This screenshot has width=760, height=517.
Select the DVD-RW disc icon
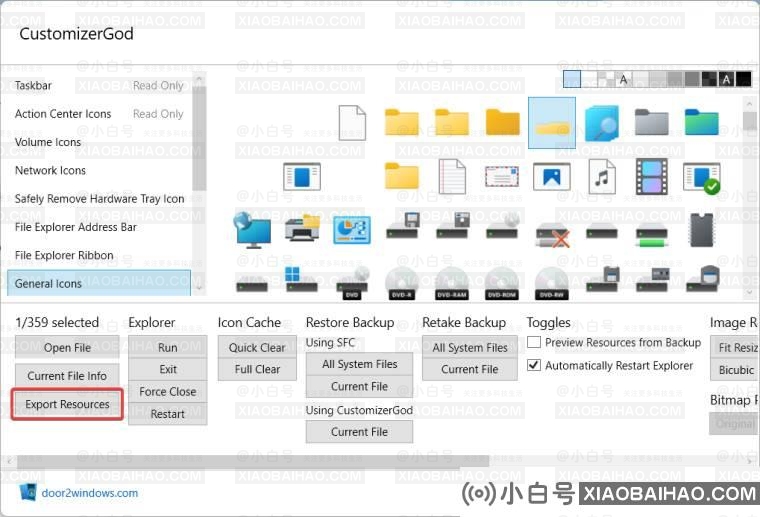coord(552,283)
